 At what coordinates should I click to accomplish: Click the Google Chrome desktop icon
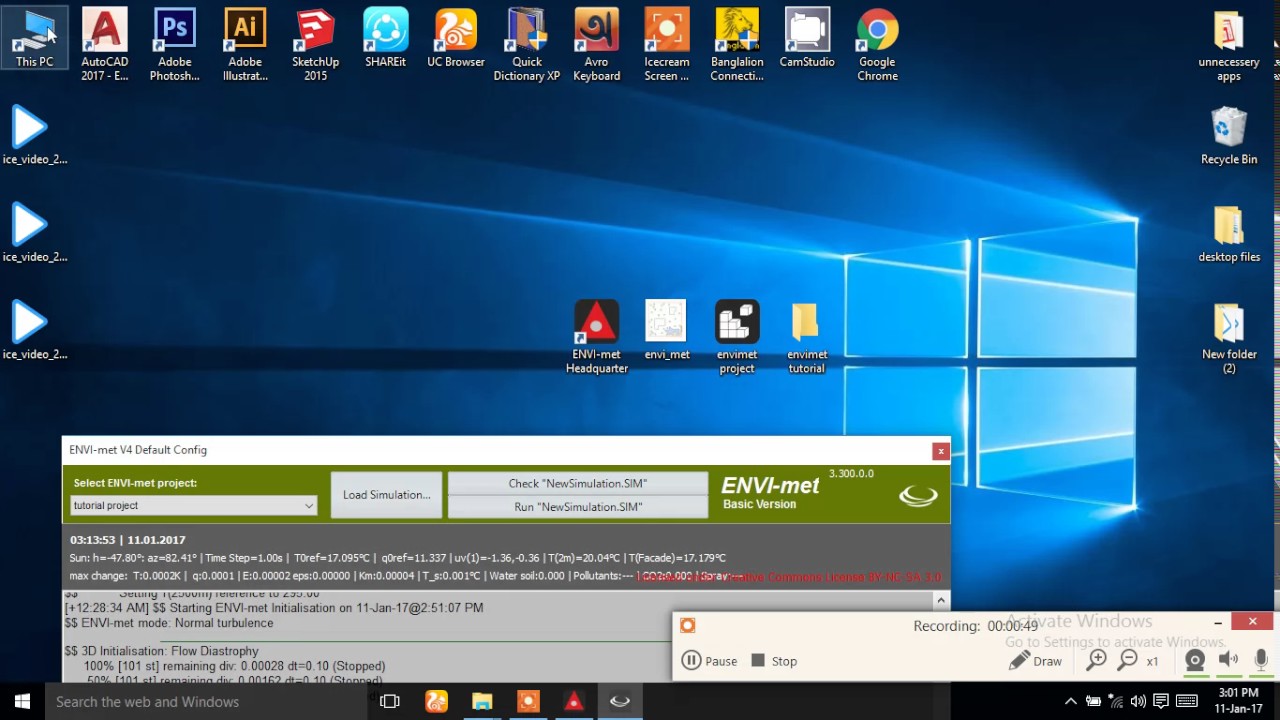(877, 44)
